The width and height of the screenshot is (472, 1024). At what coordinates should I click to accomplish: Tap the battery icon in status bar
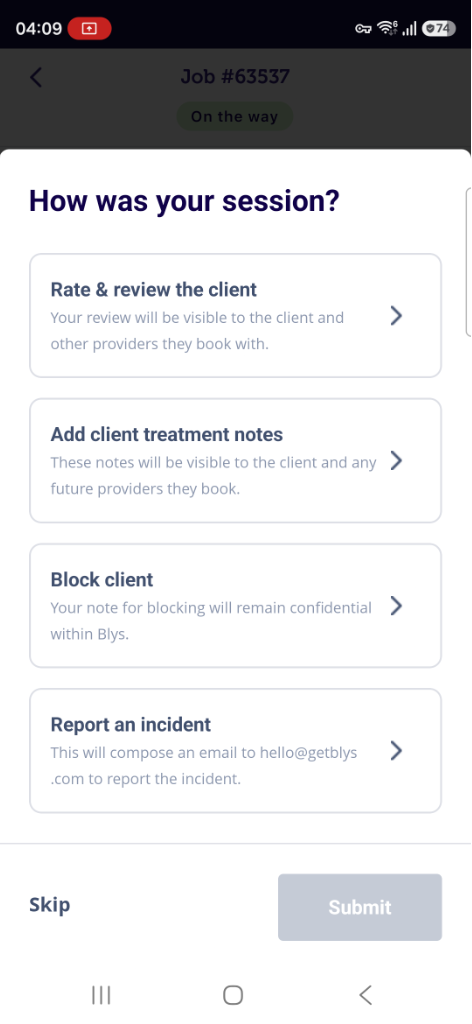click(x=439, y=29)
